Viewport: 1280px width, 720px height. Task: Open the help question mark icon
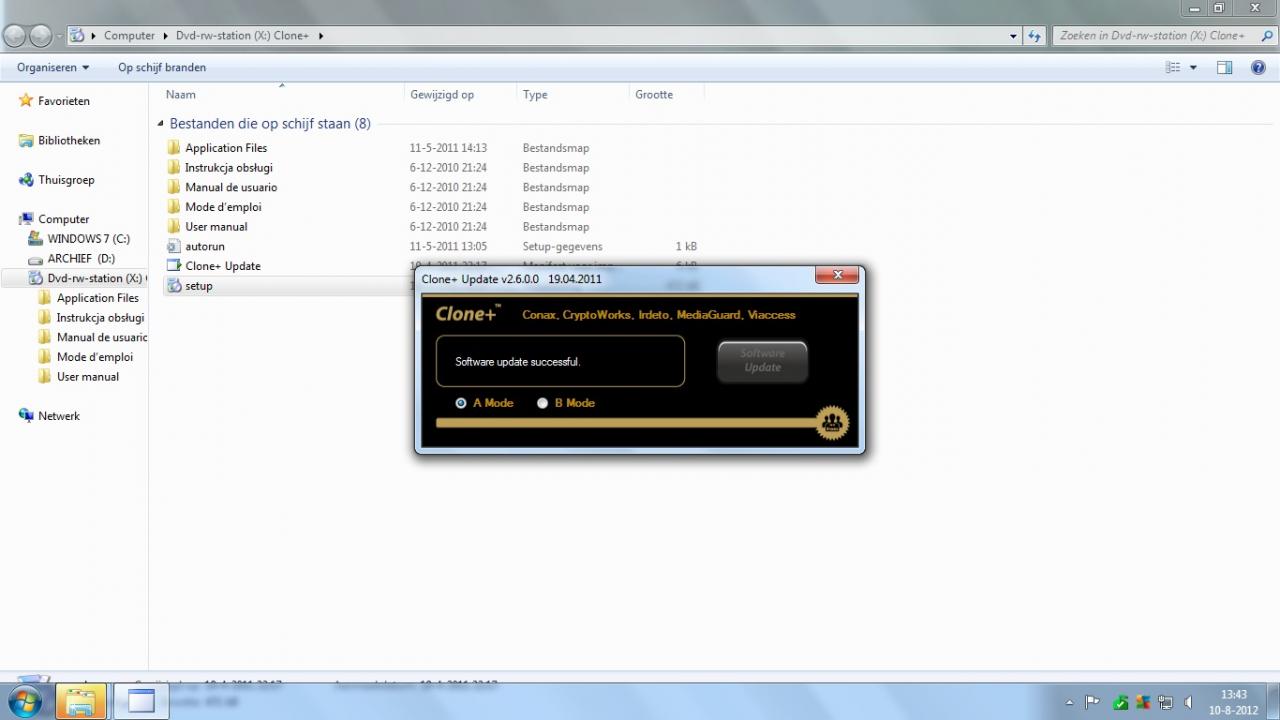coord(1258,67)
